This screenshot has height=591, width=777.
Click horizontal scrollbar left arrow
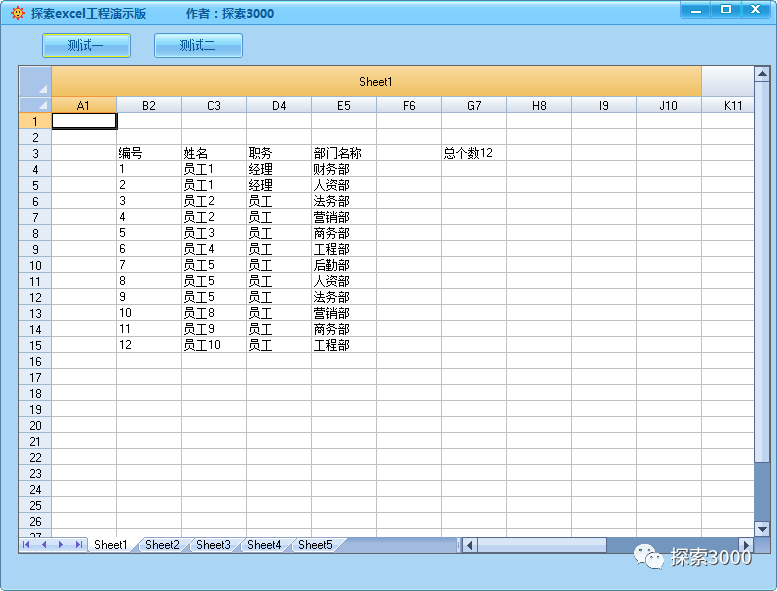[470, 545]
